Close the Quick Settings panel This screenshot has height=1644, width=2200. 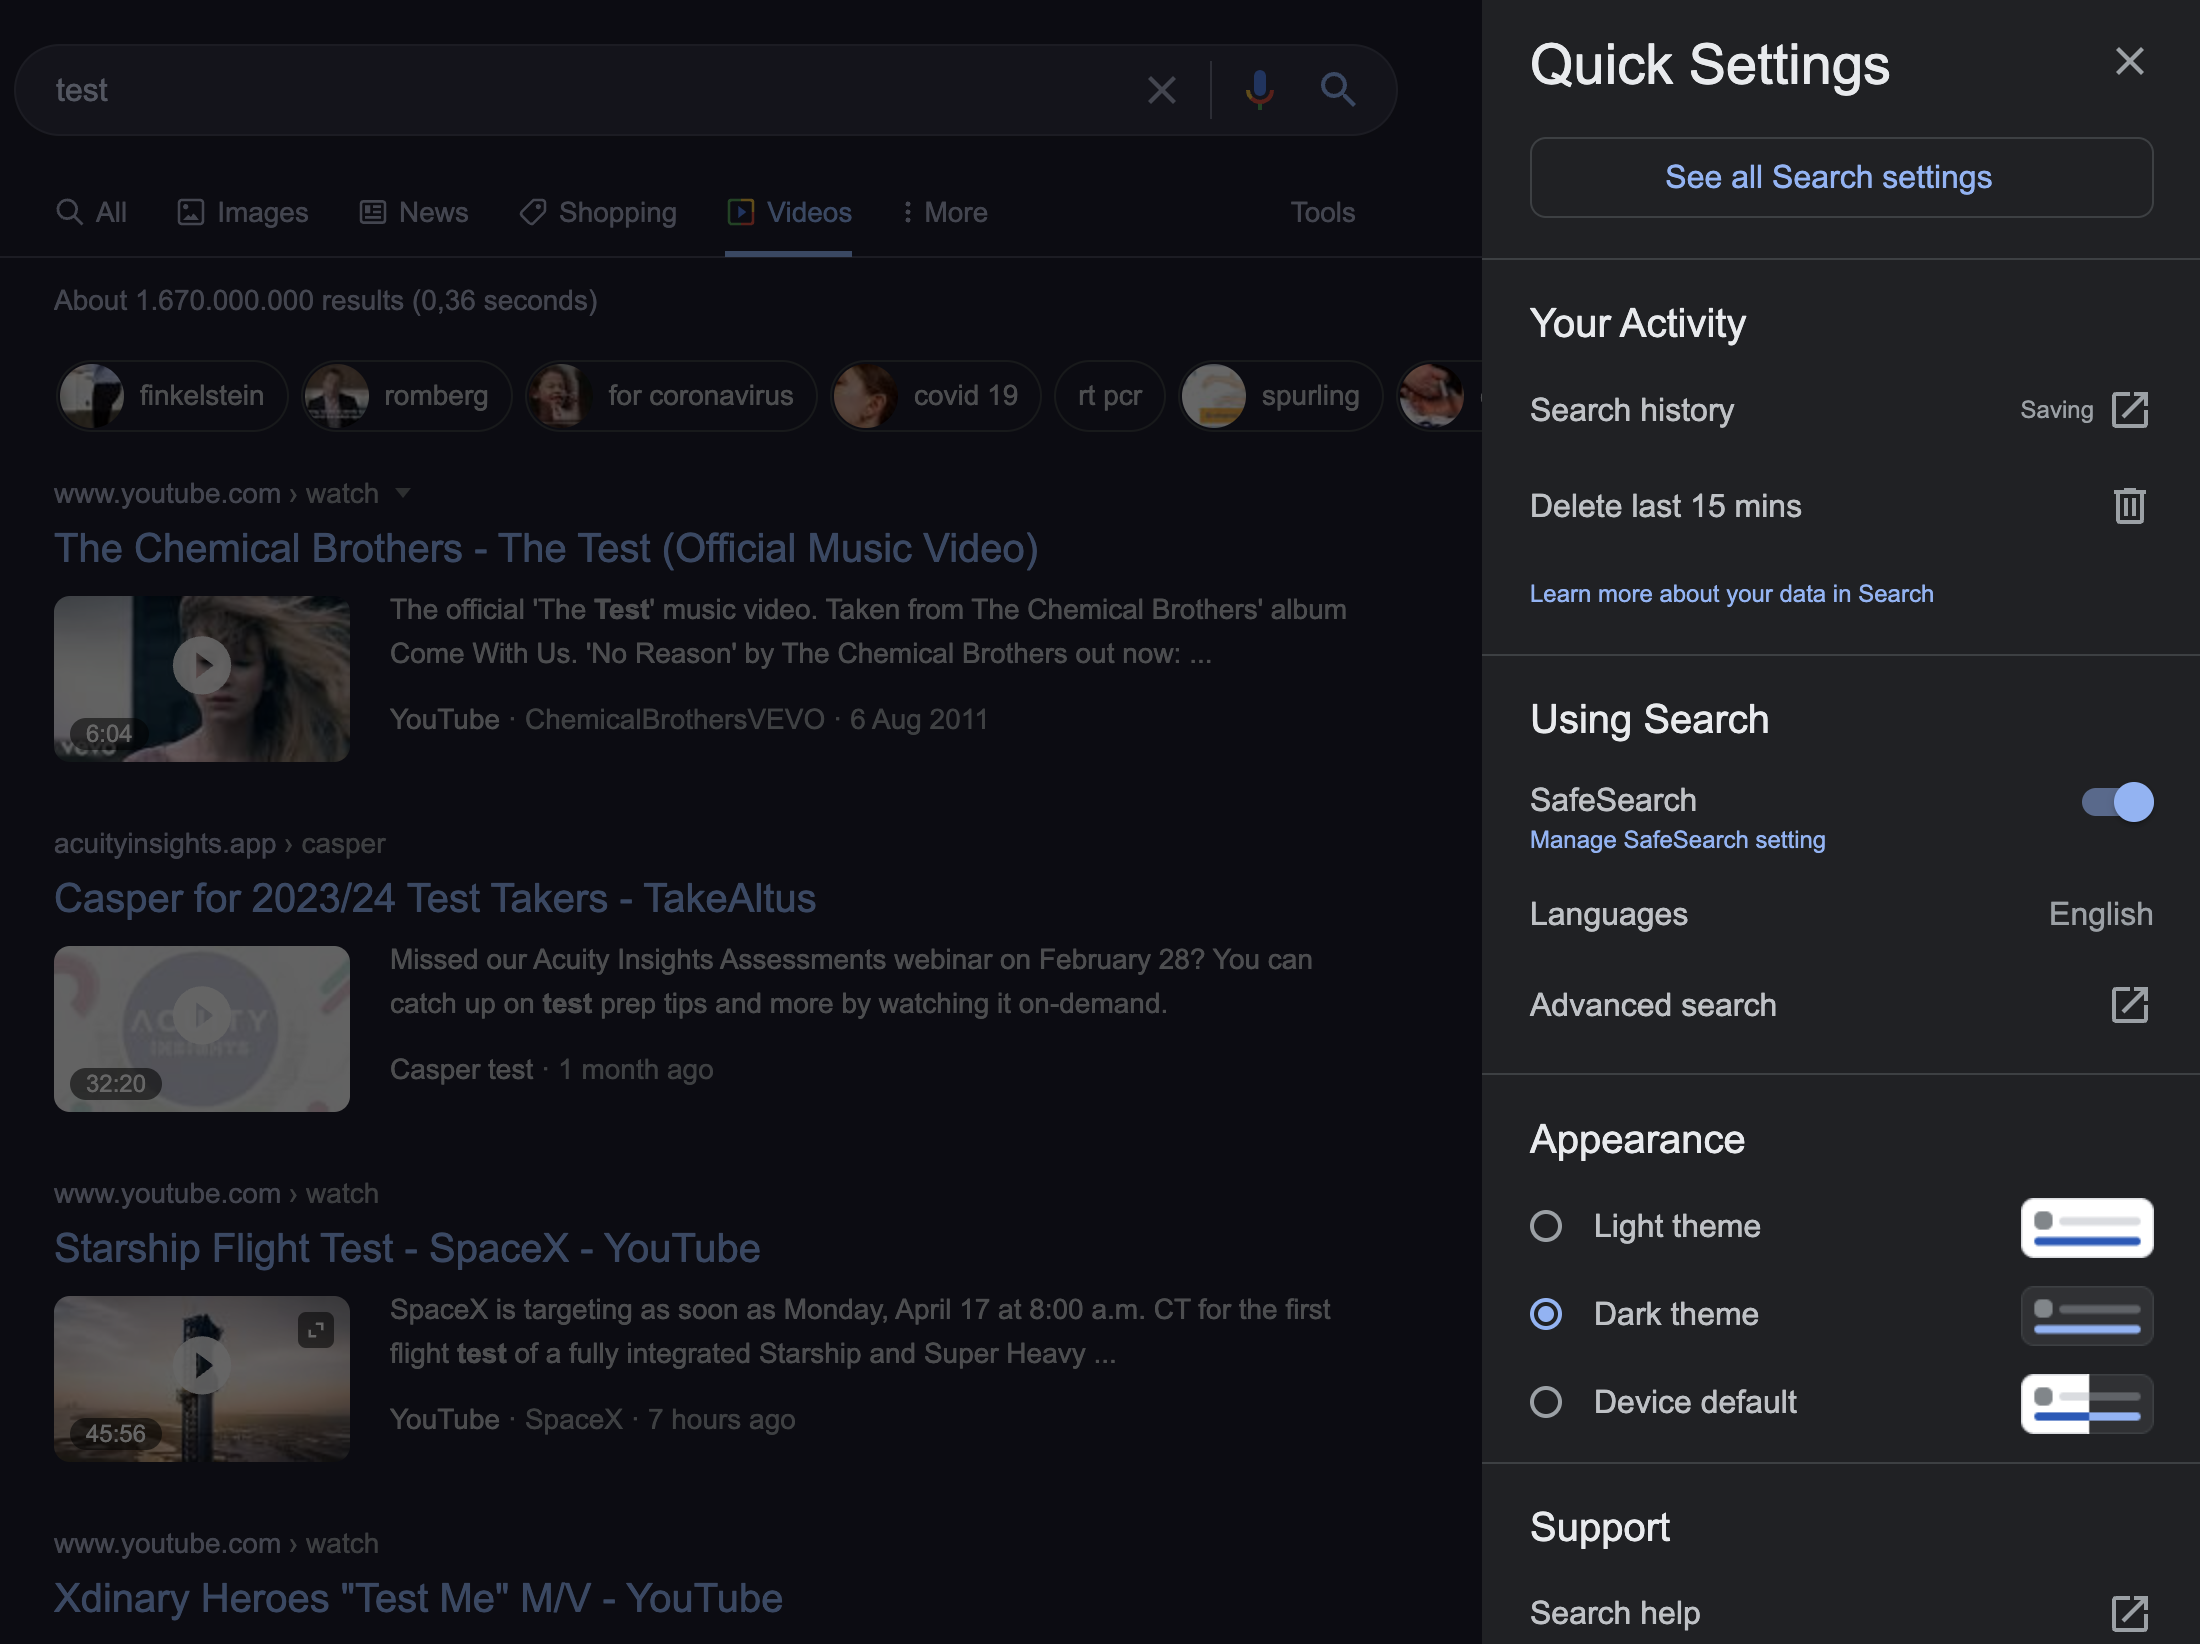[2129, 62]
